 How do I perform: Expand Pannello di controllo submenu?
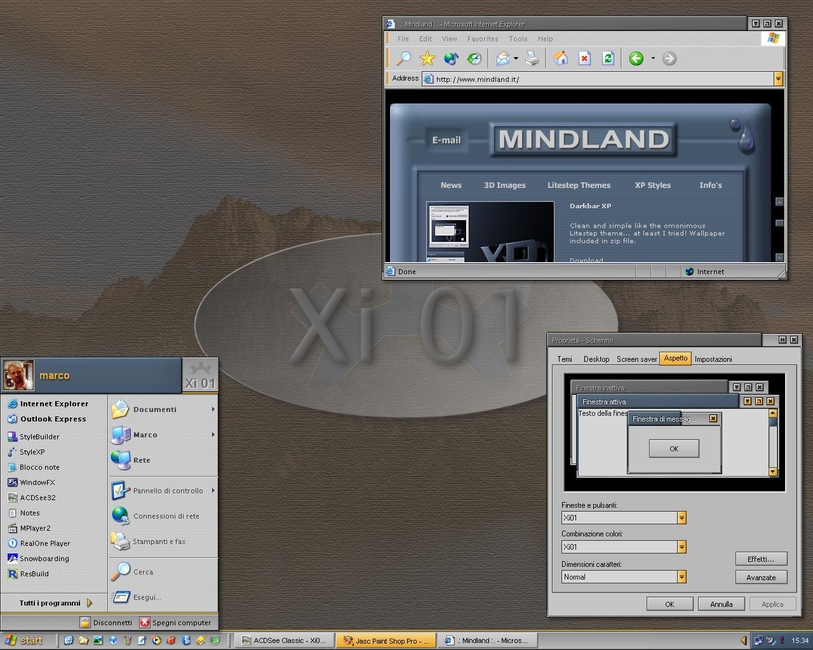coord(163,490)
